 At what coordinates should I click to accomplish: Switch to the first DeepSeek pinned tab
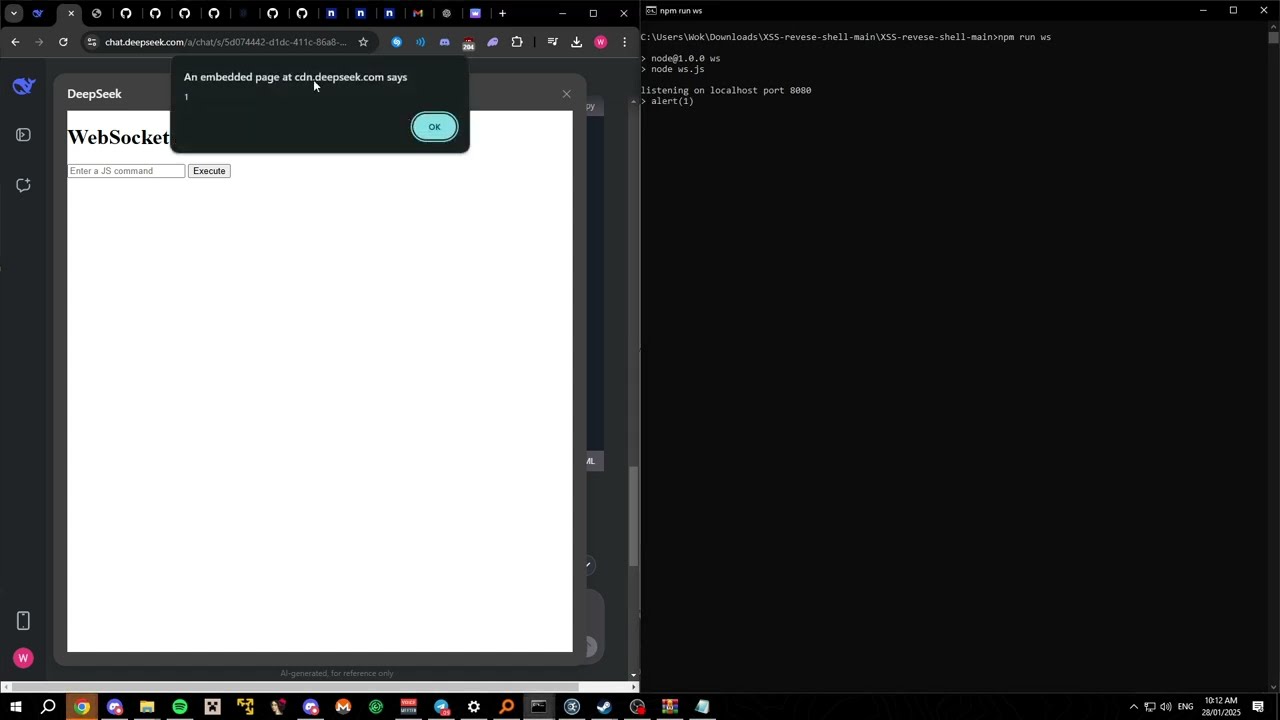point(38,13)
